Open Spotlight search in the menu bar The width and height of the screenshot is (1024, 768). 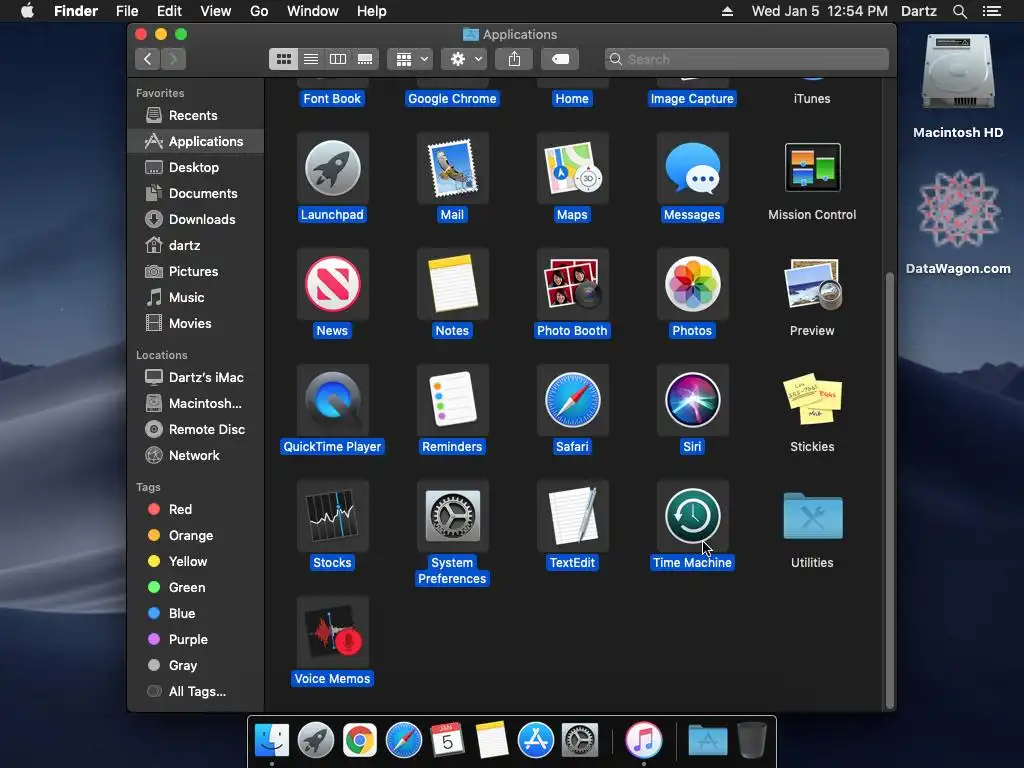coord(959,11)
